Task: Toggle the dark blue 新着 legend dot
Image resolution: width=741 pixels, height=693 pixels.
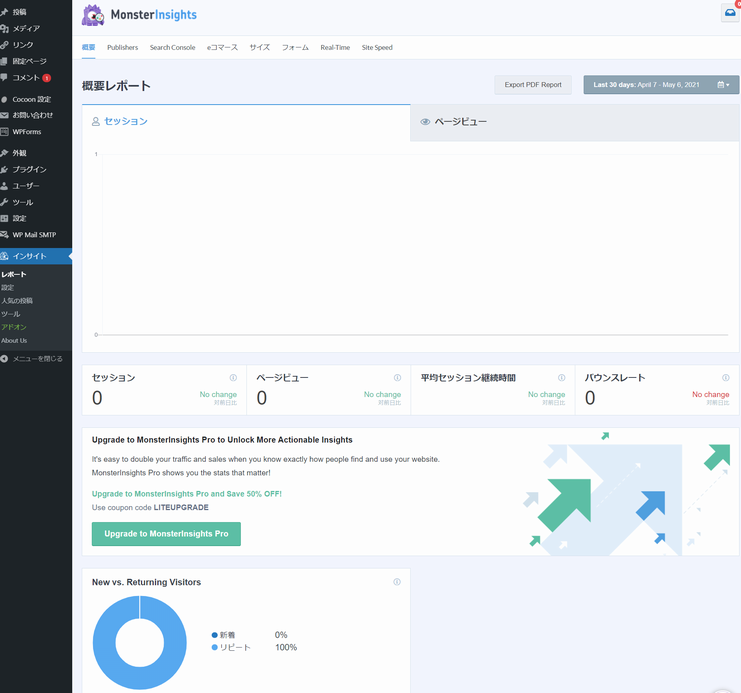Action: click(215, 635)
